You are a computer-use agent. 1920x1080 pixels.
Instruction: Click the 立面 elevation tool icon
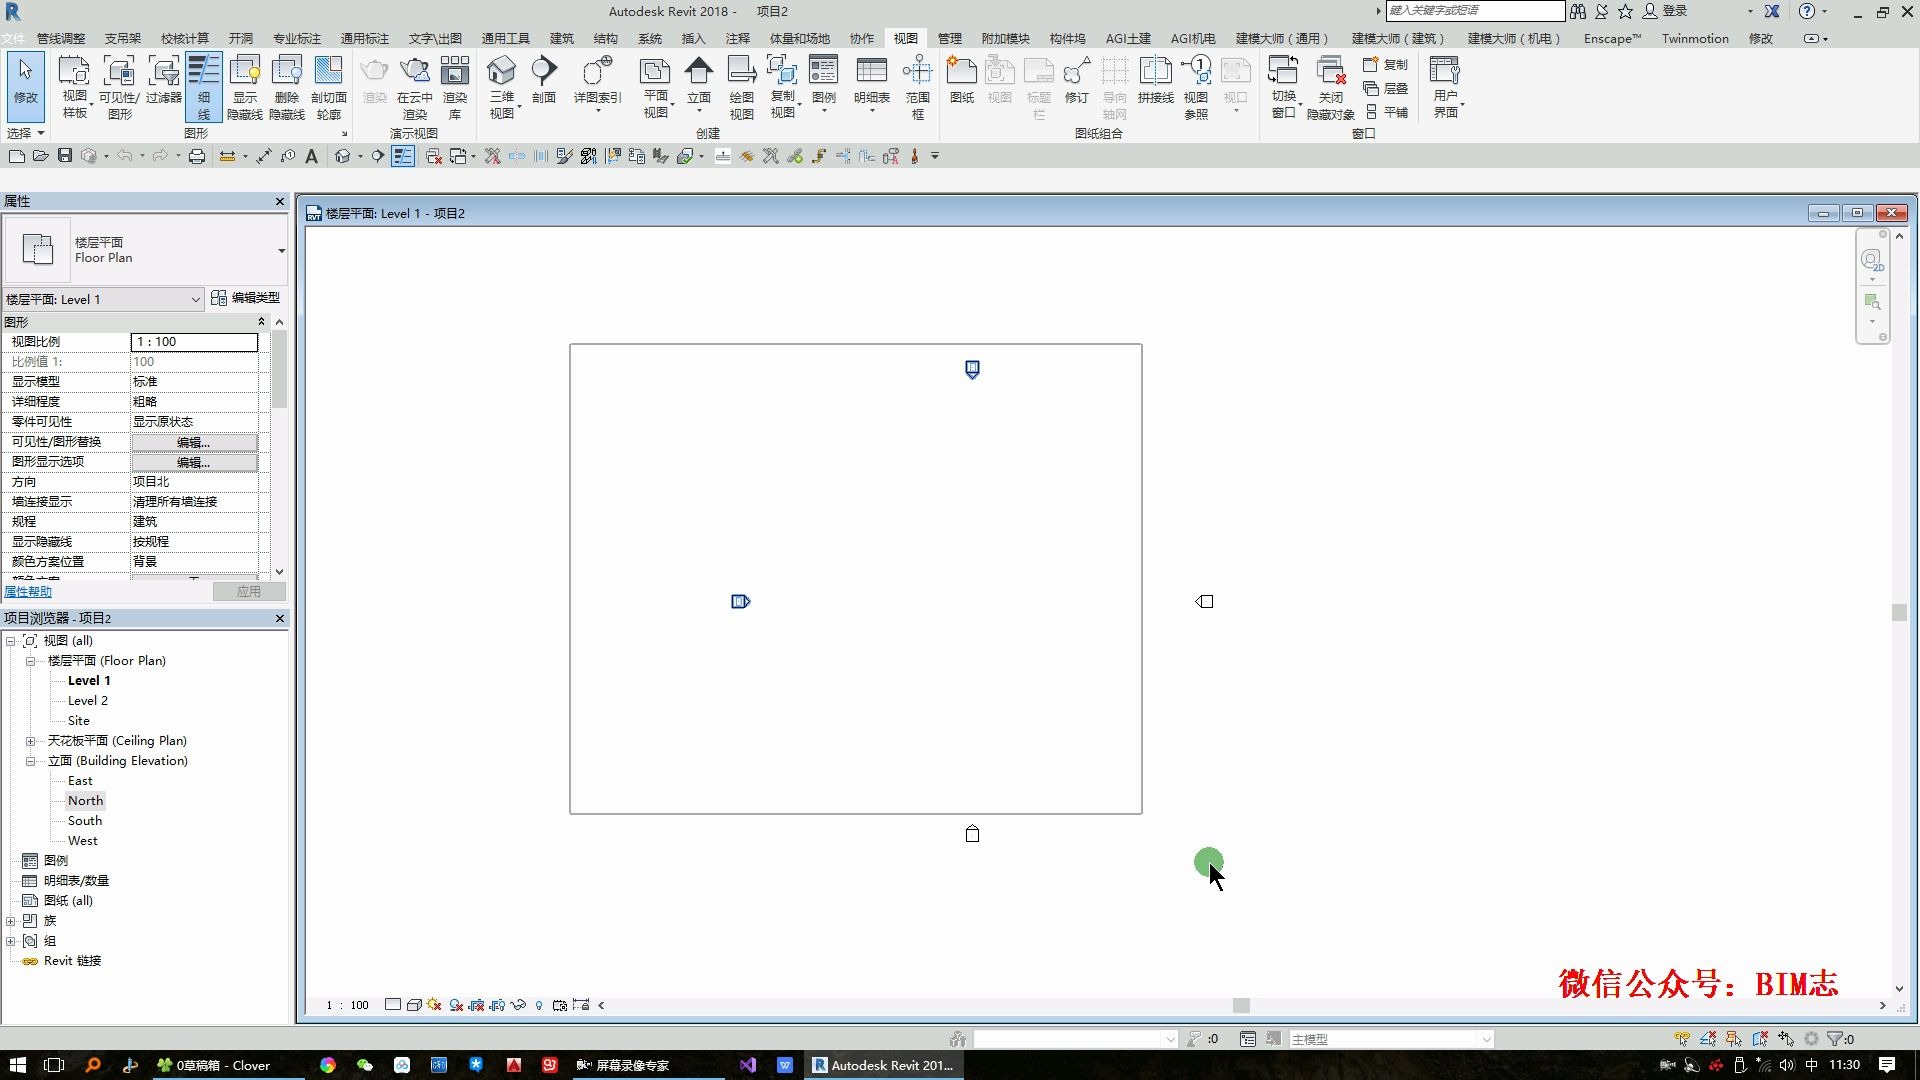click(698, 72)
